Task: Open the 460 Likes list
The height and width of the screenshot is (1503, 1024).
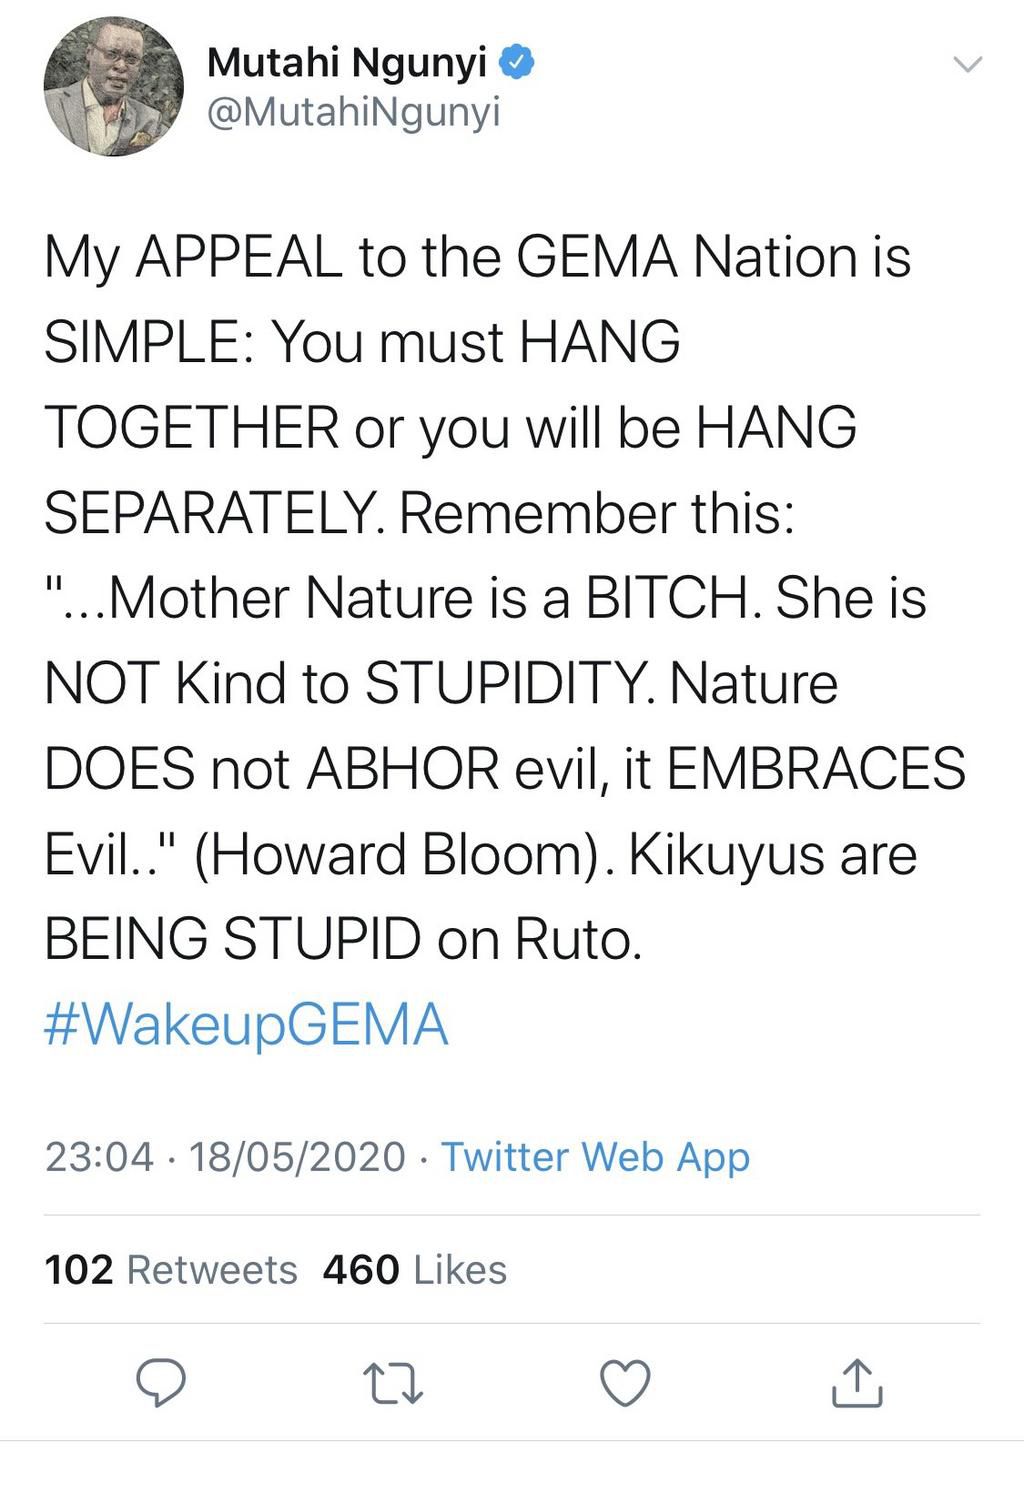Action: [x=413, y=1270]
